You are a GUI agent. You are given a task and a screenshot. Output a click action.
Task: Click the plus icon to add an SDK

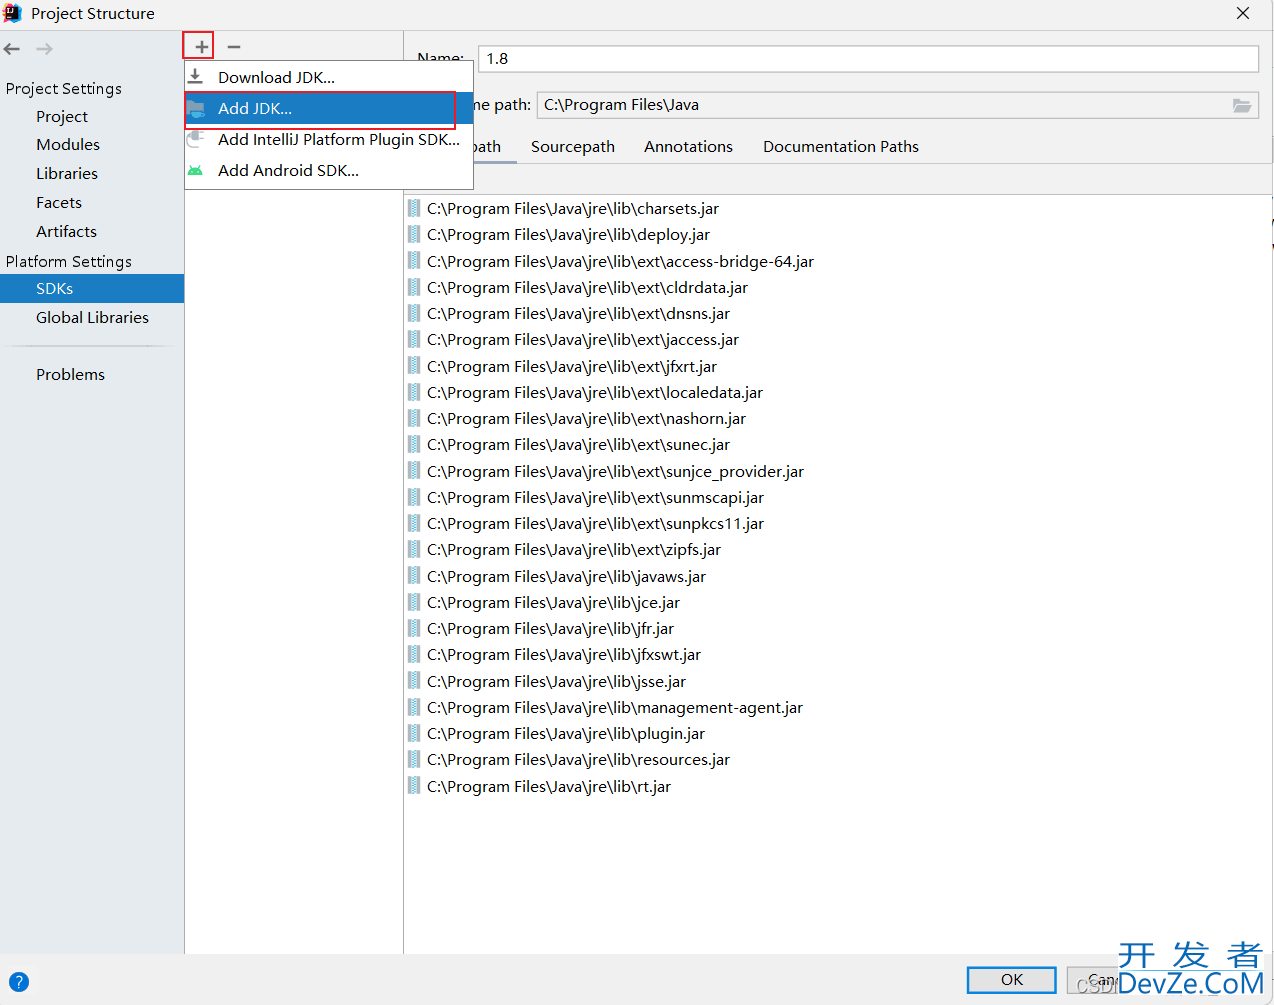pyautogui.click(x=201, y=47)
